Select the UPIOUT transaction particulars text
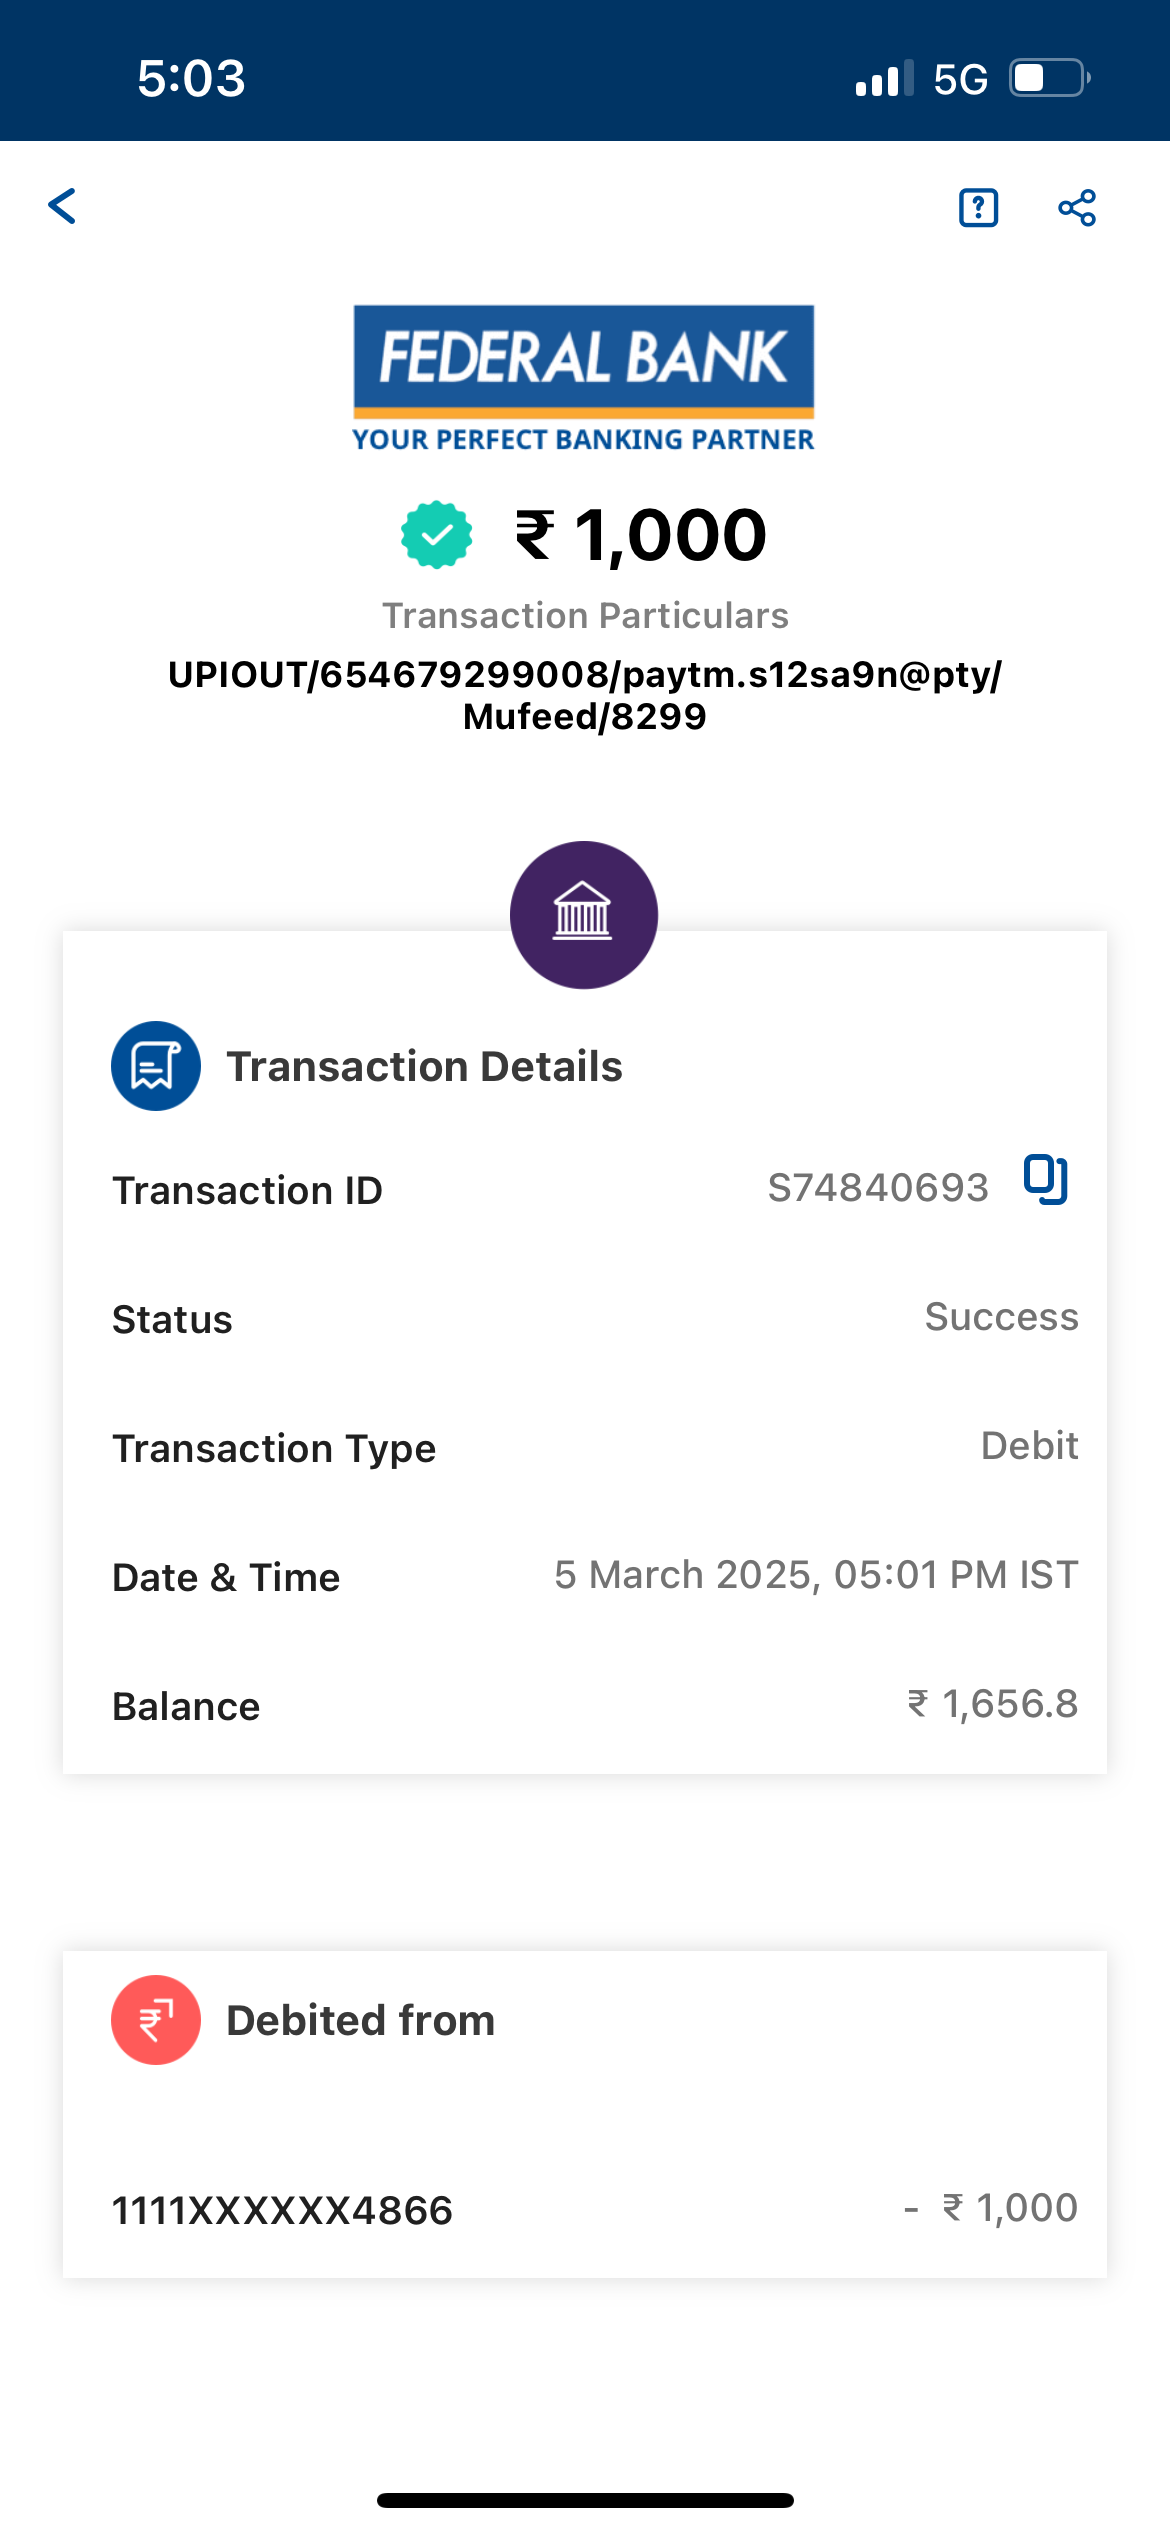The image size is (1170, 2532). (585, 695)
